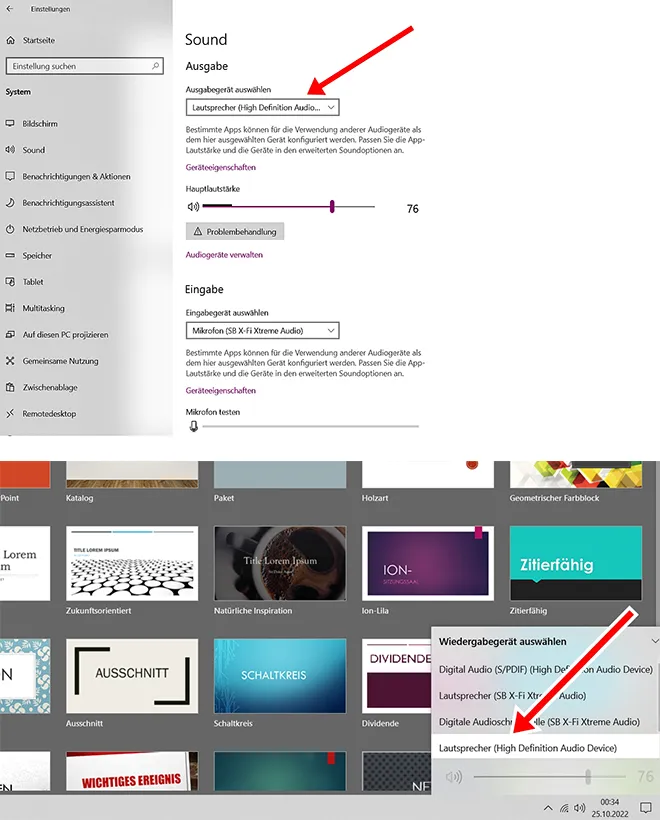Open the Ausgabegerät auswählen dropdown
The width and height of the screenshot is (660, 820).
tap(263, 106)
